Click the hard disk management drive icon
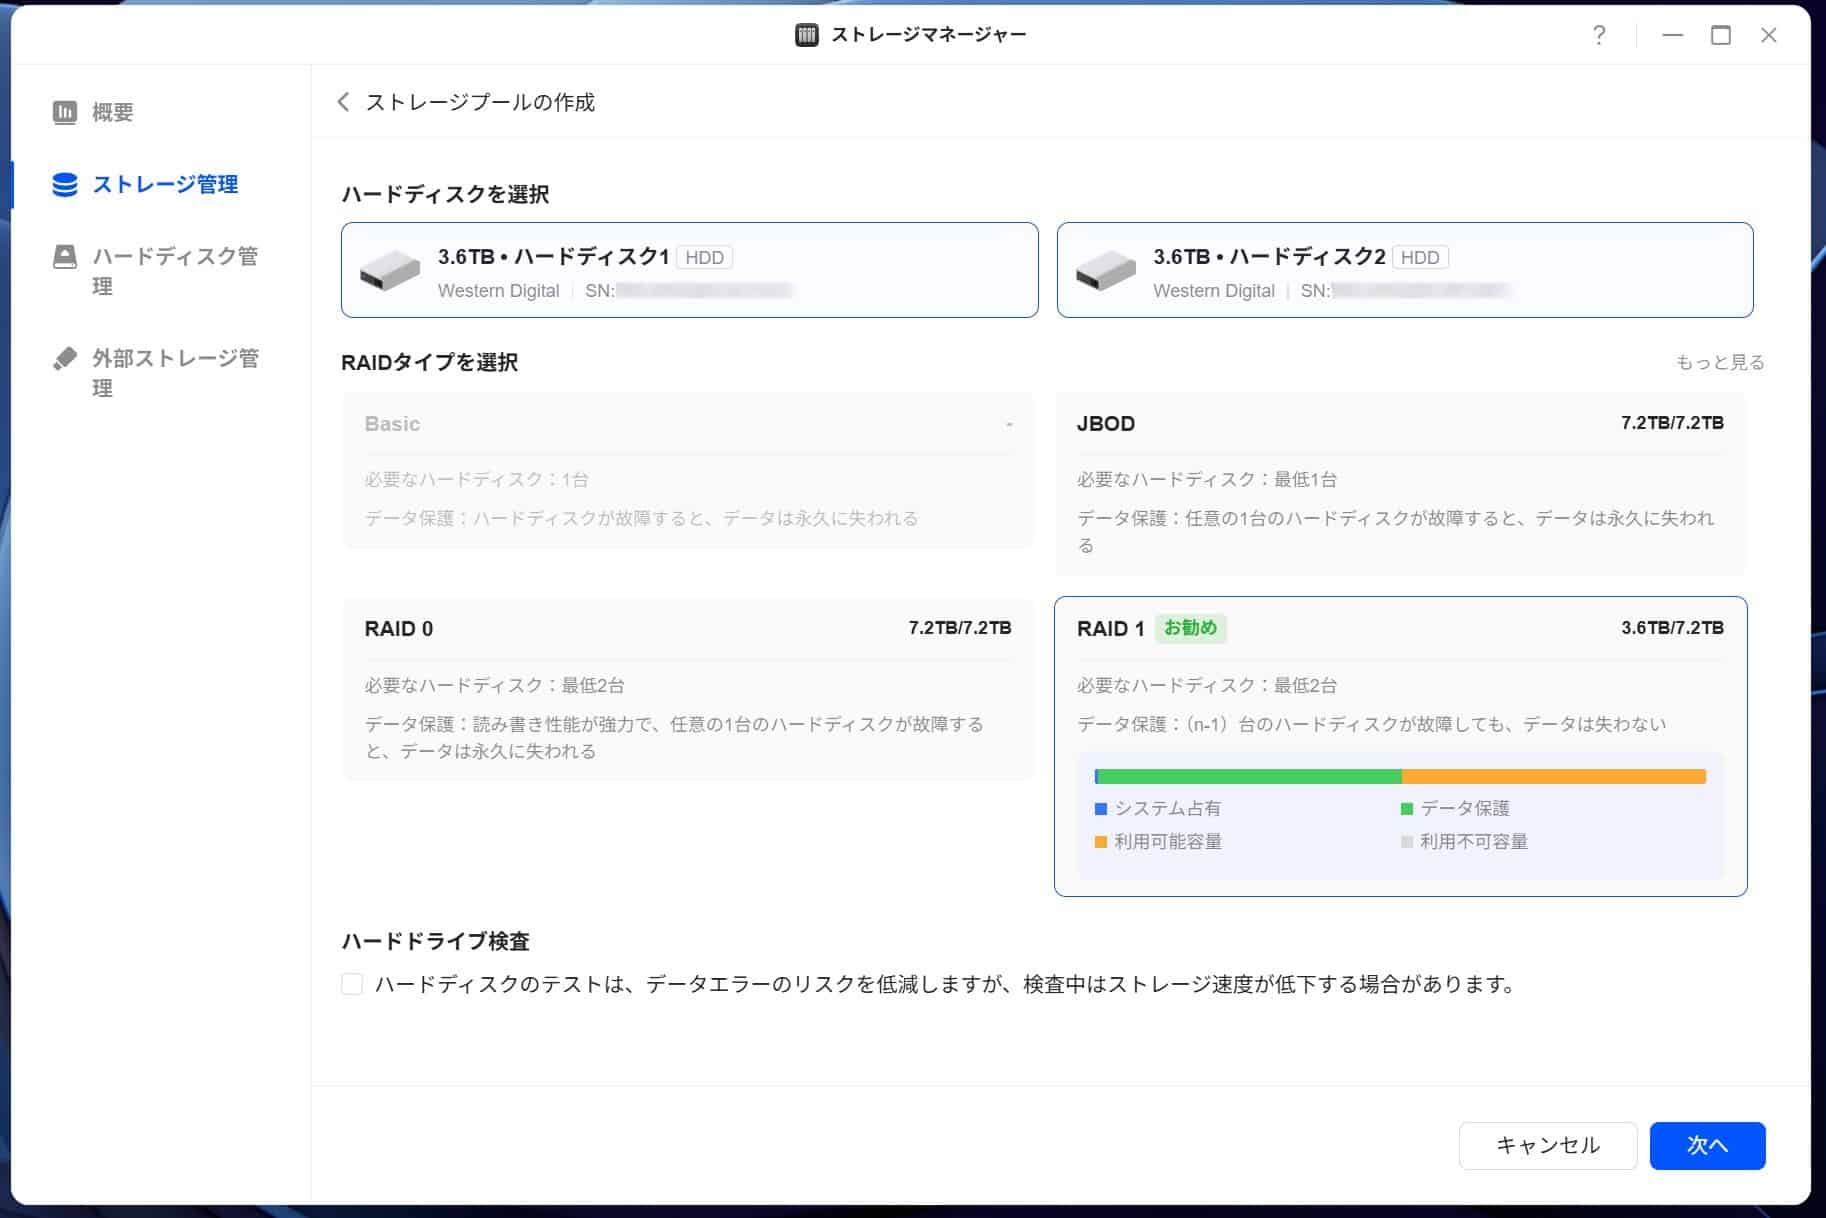Viewport: 1826px width, 1218px height. click(x=65, y=257)
